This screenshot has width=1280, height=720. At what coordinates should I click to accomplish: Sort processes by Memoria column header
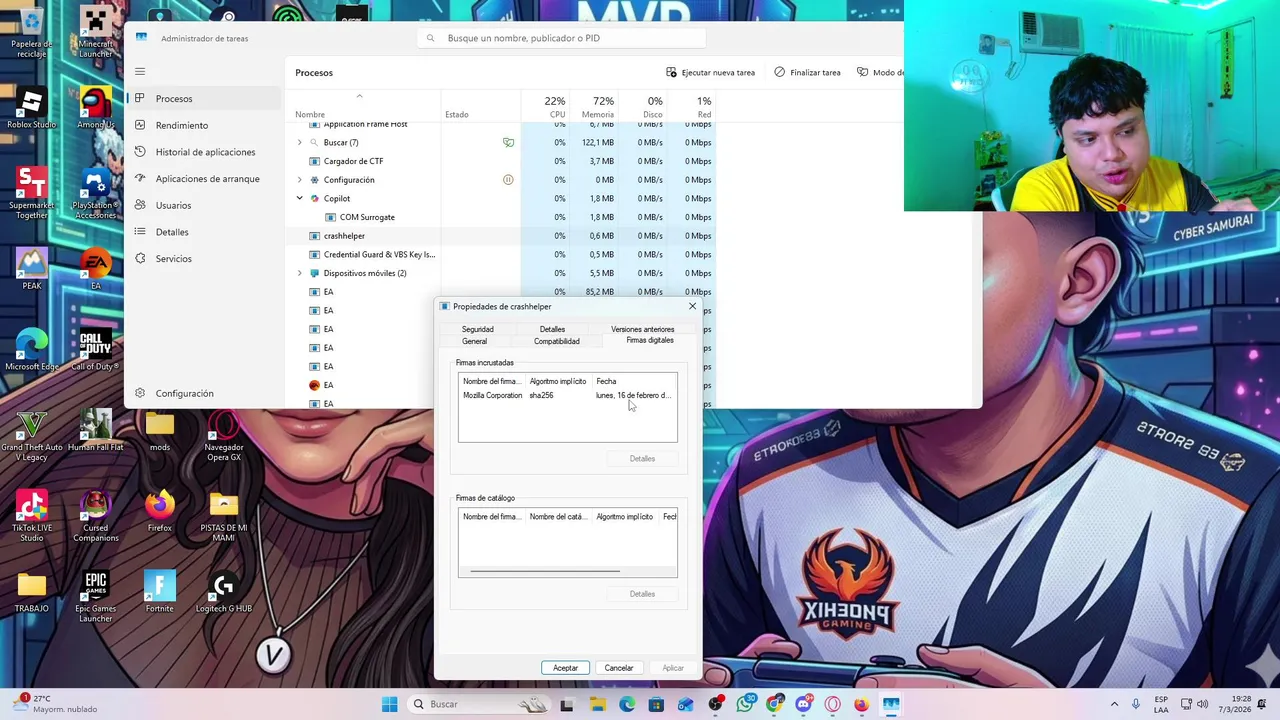click(594, 107)
